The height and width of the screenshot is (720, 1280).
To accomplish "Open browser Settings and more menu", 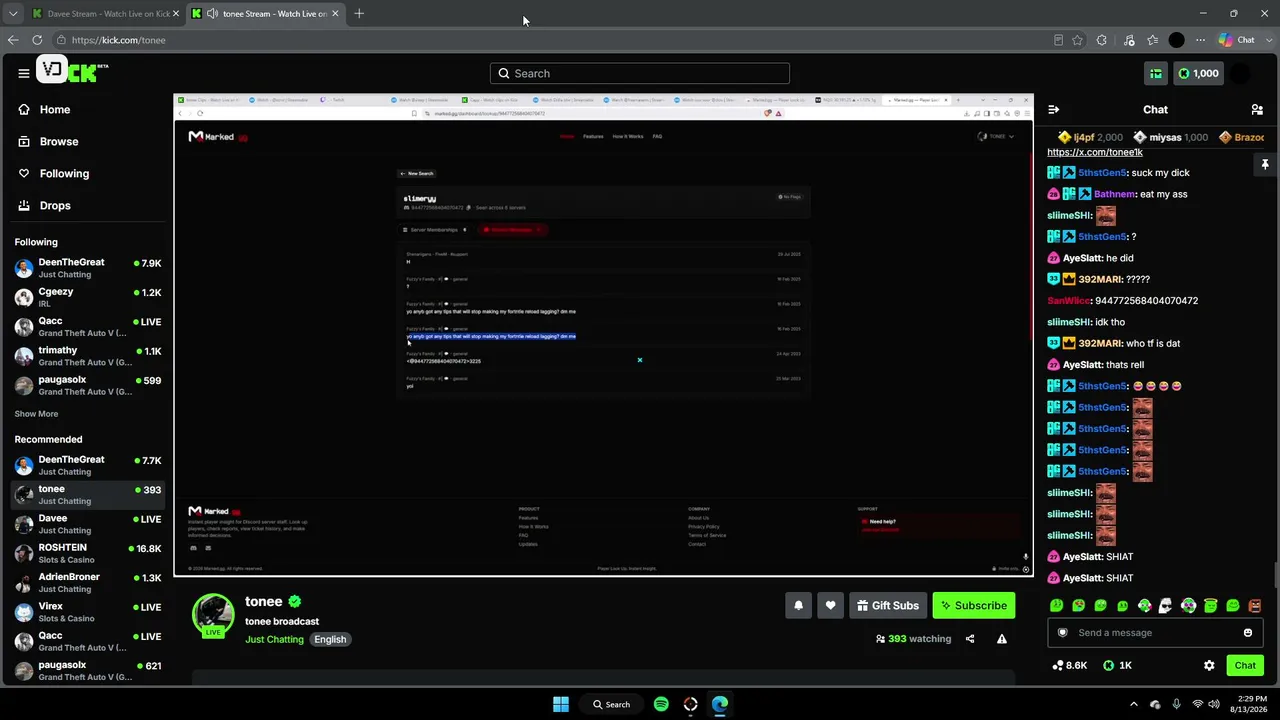I will click(x=1200, y=40).
